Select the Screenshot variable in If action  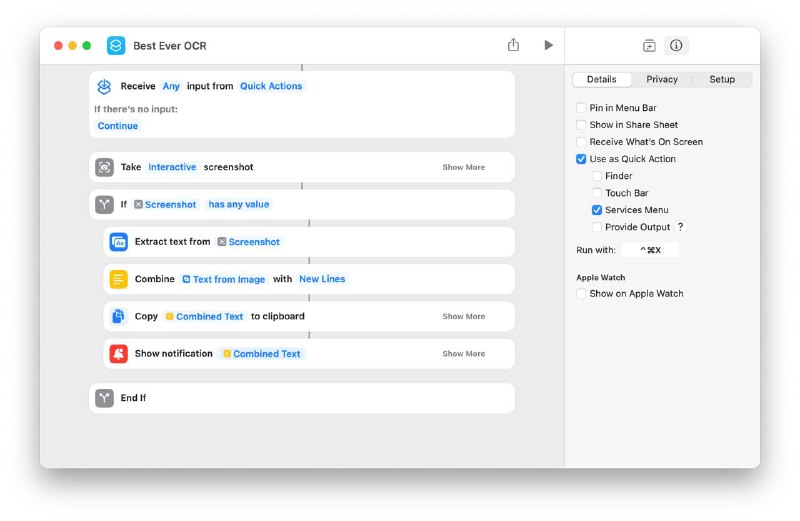tap(165, 204)
